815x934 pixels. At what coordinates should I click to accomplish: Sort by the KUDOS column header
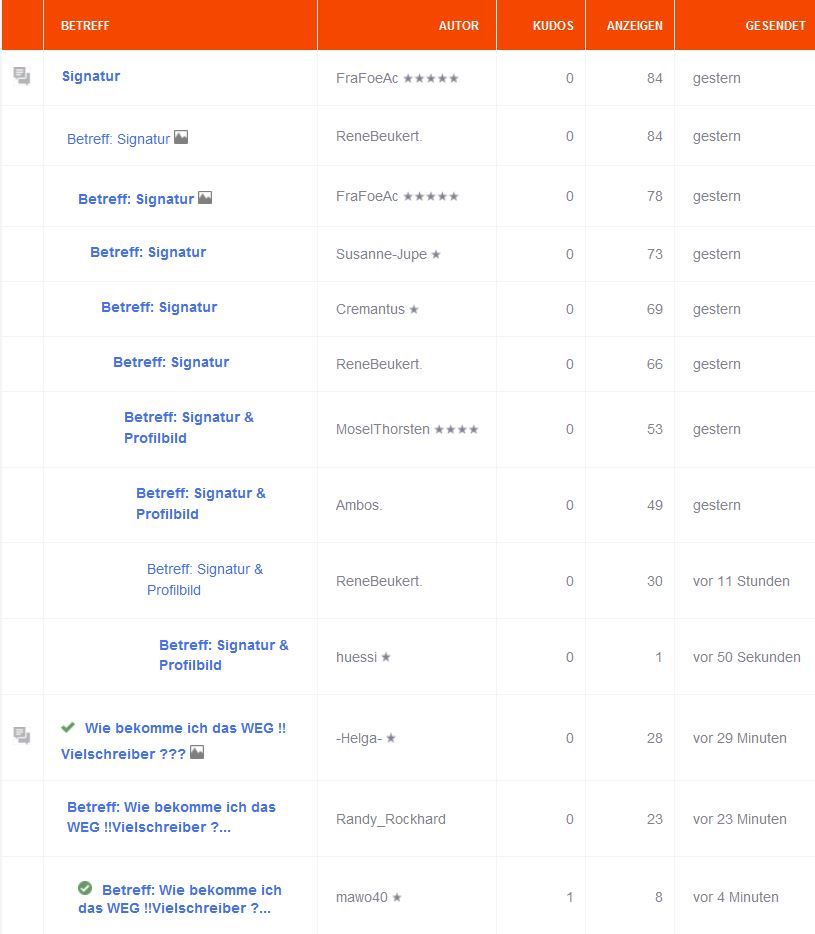point(553,26)
